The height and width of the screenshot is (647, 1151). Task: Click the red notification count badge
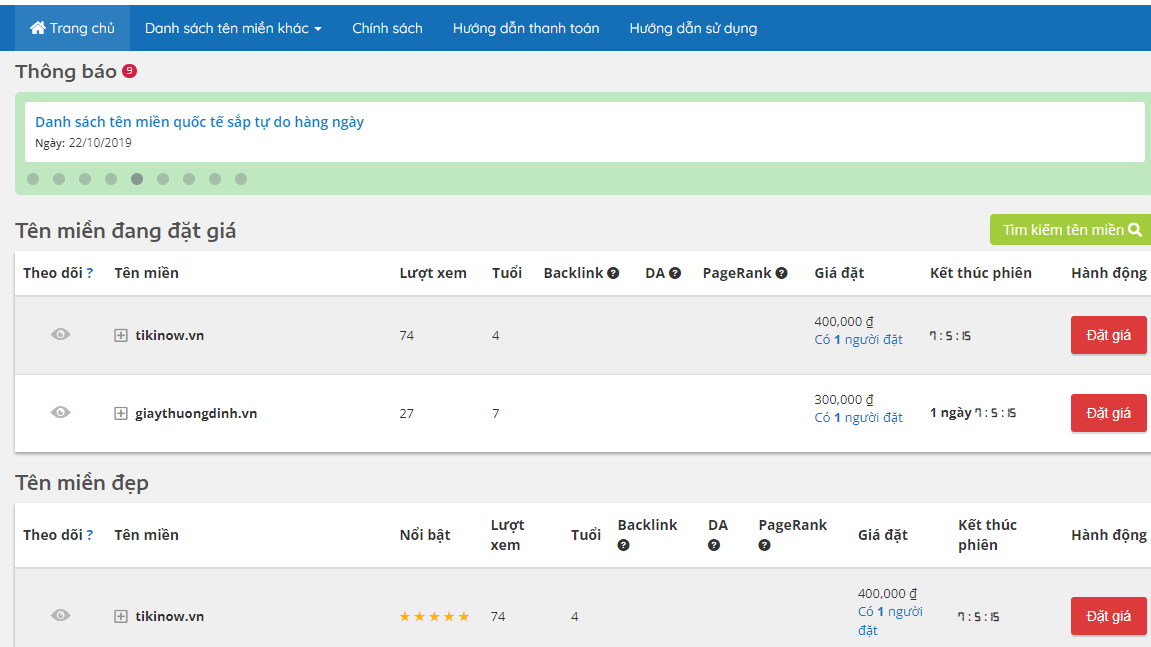[129, 71]
